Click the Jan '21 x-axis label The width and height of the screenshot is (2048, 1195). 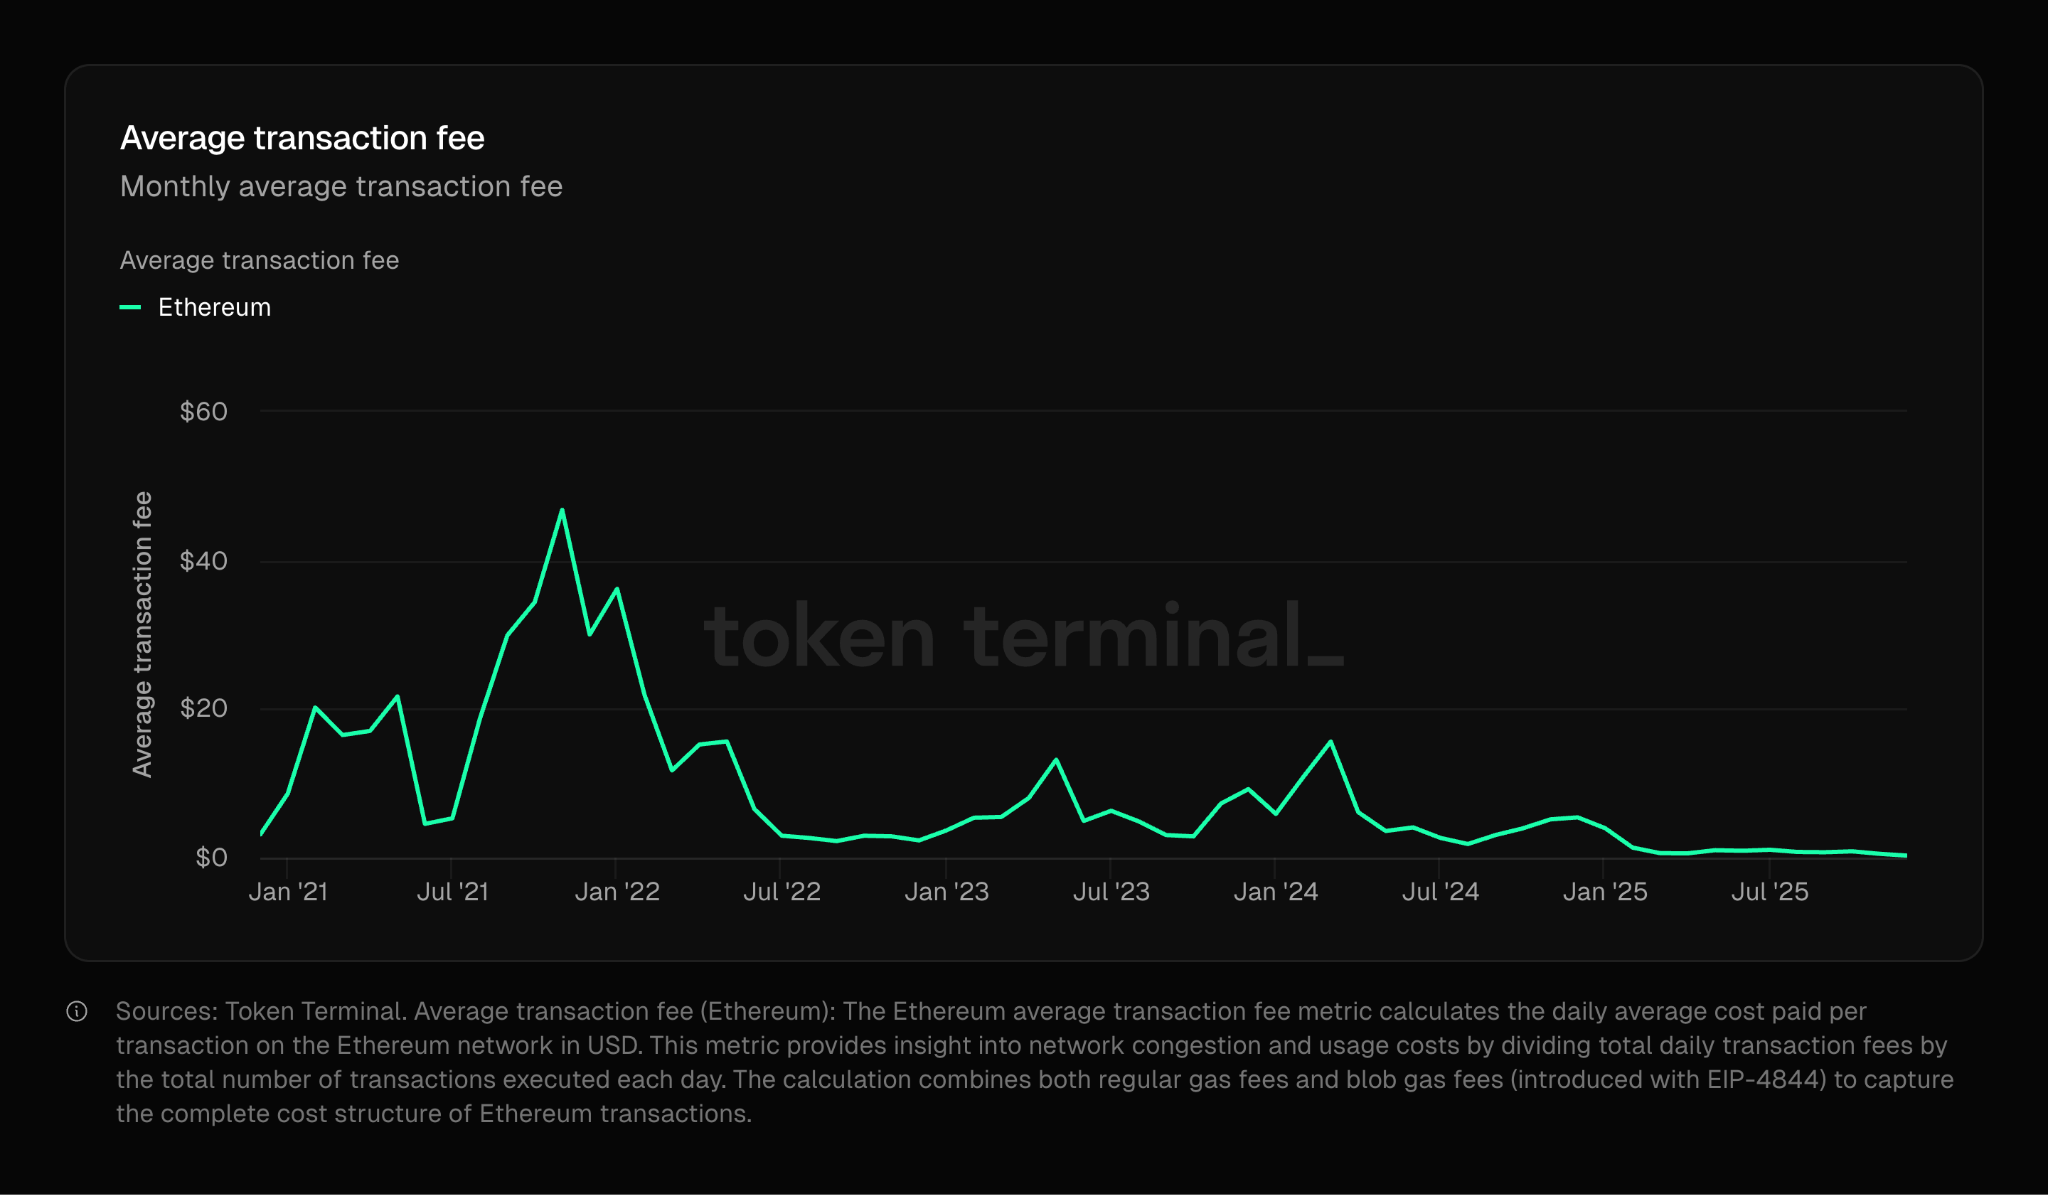click(288, 891)
